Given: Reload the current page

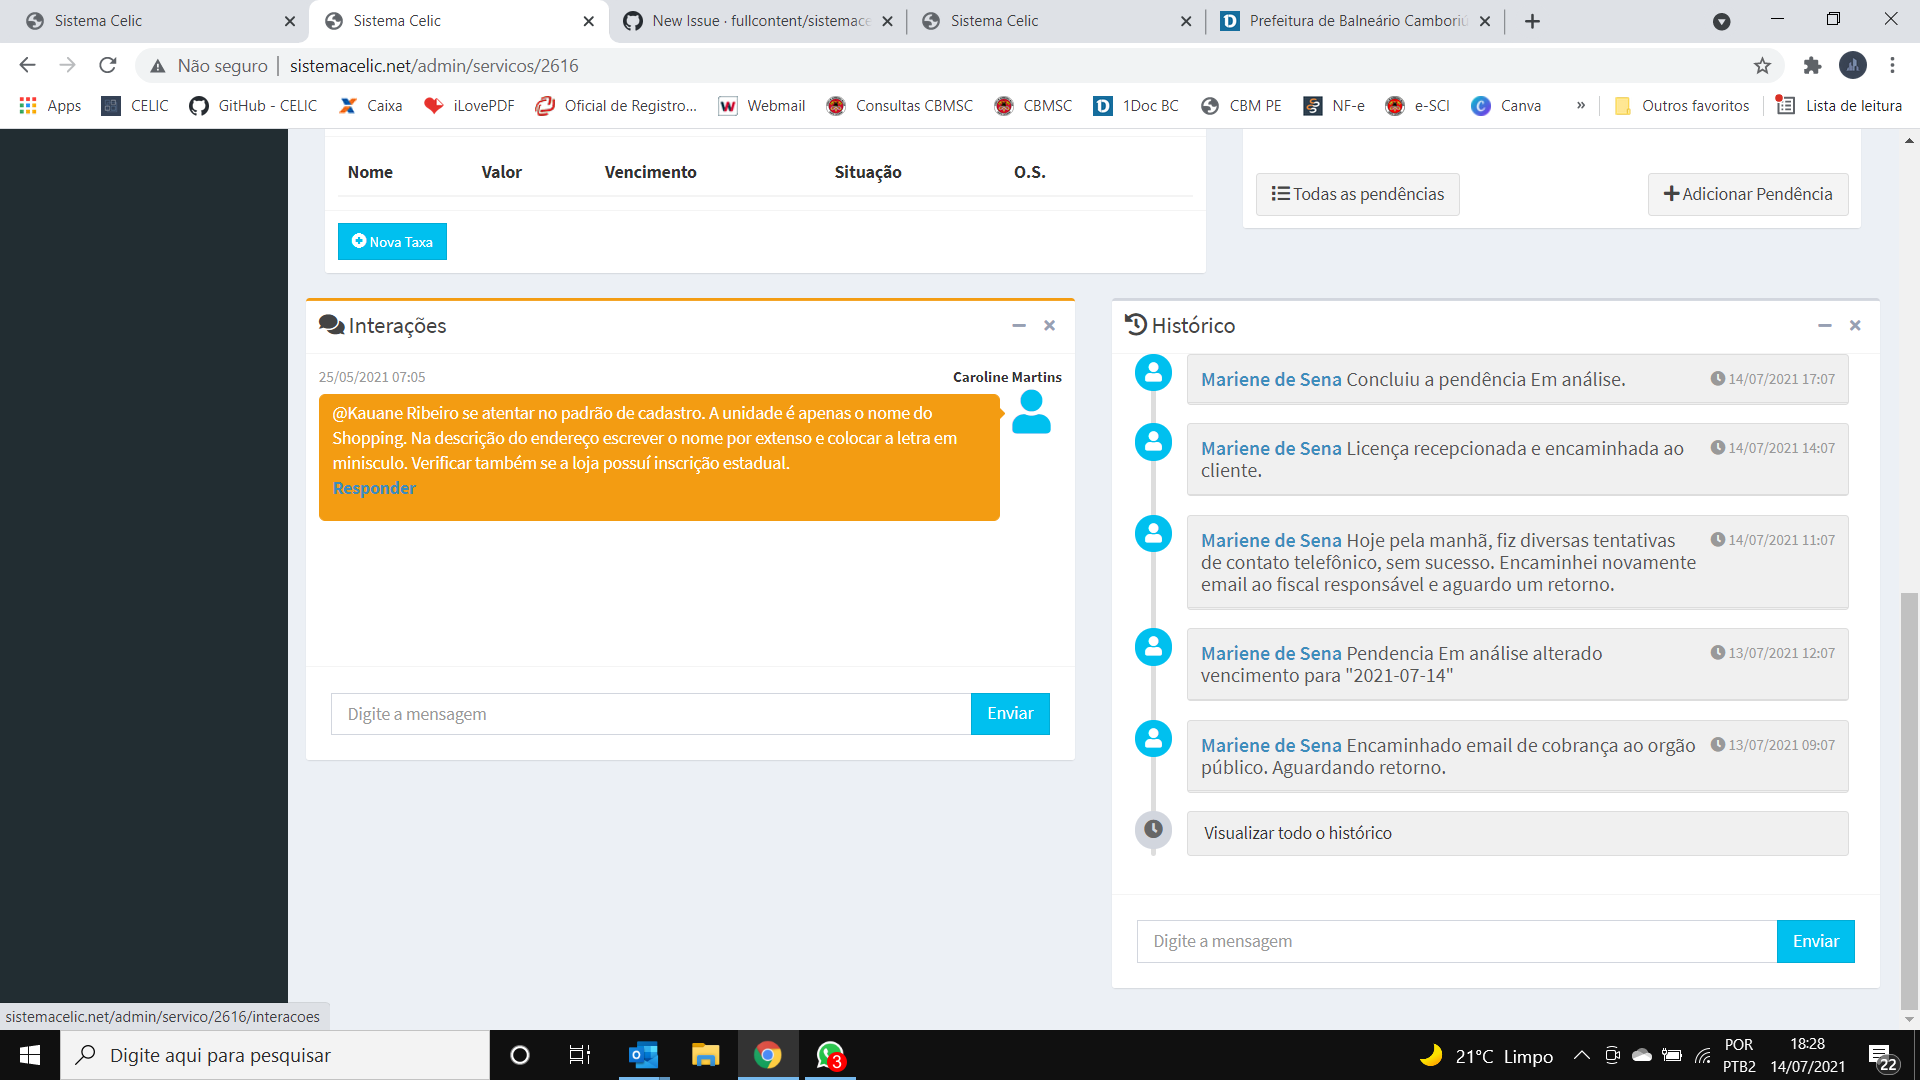Looking at the screenshot, I should [x=108, y=65].
